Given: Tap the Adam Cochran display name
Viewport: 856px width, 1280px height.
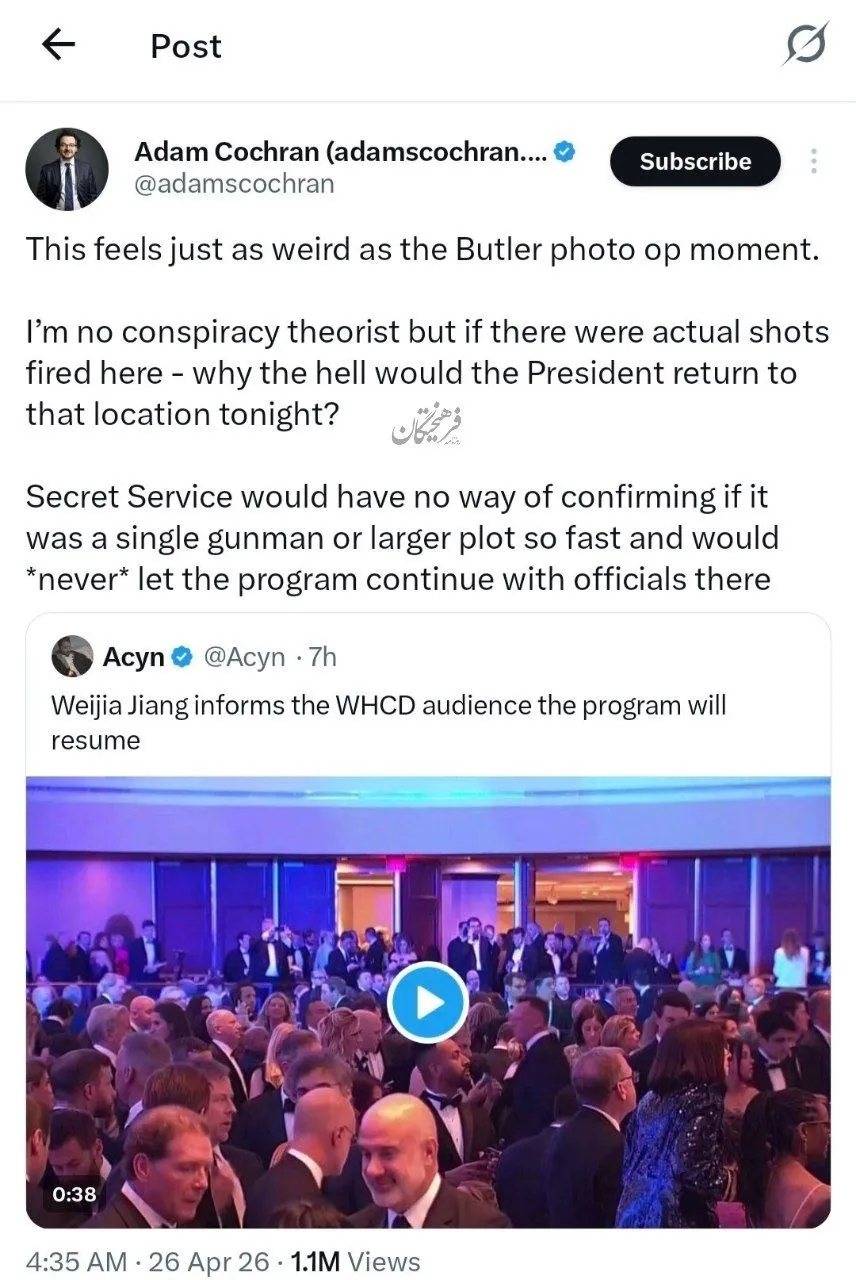Looking at the screenshot, I should [340, 152].
